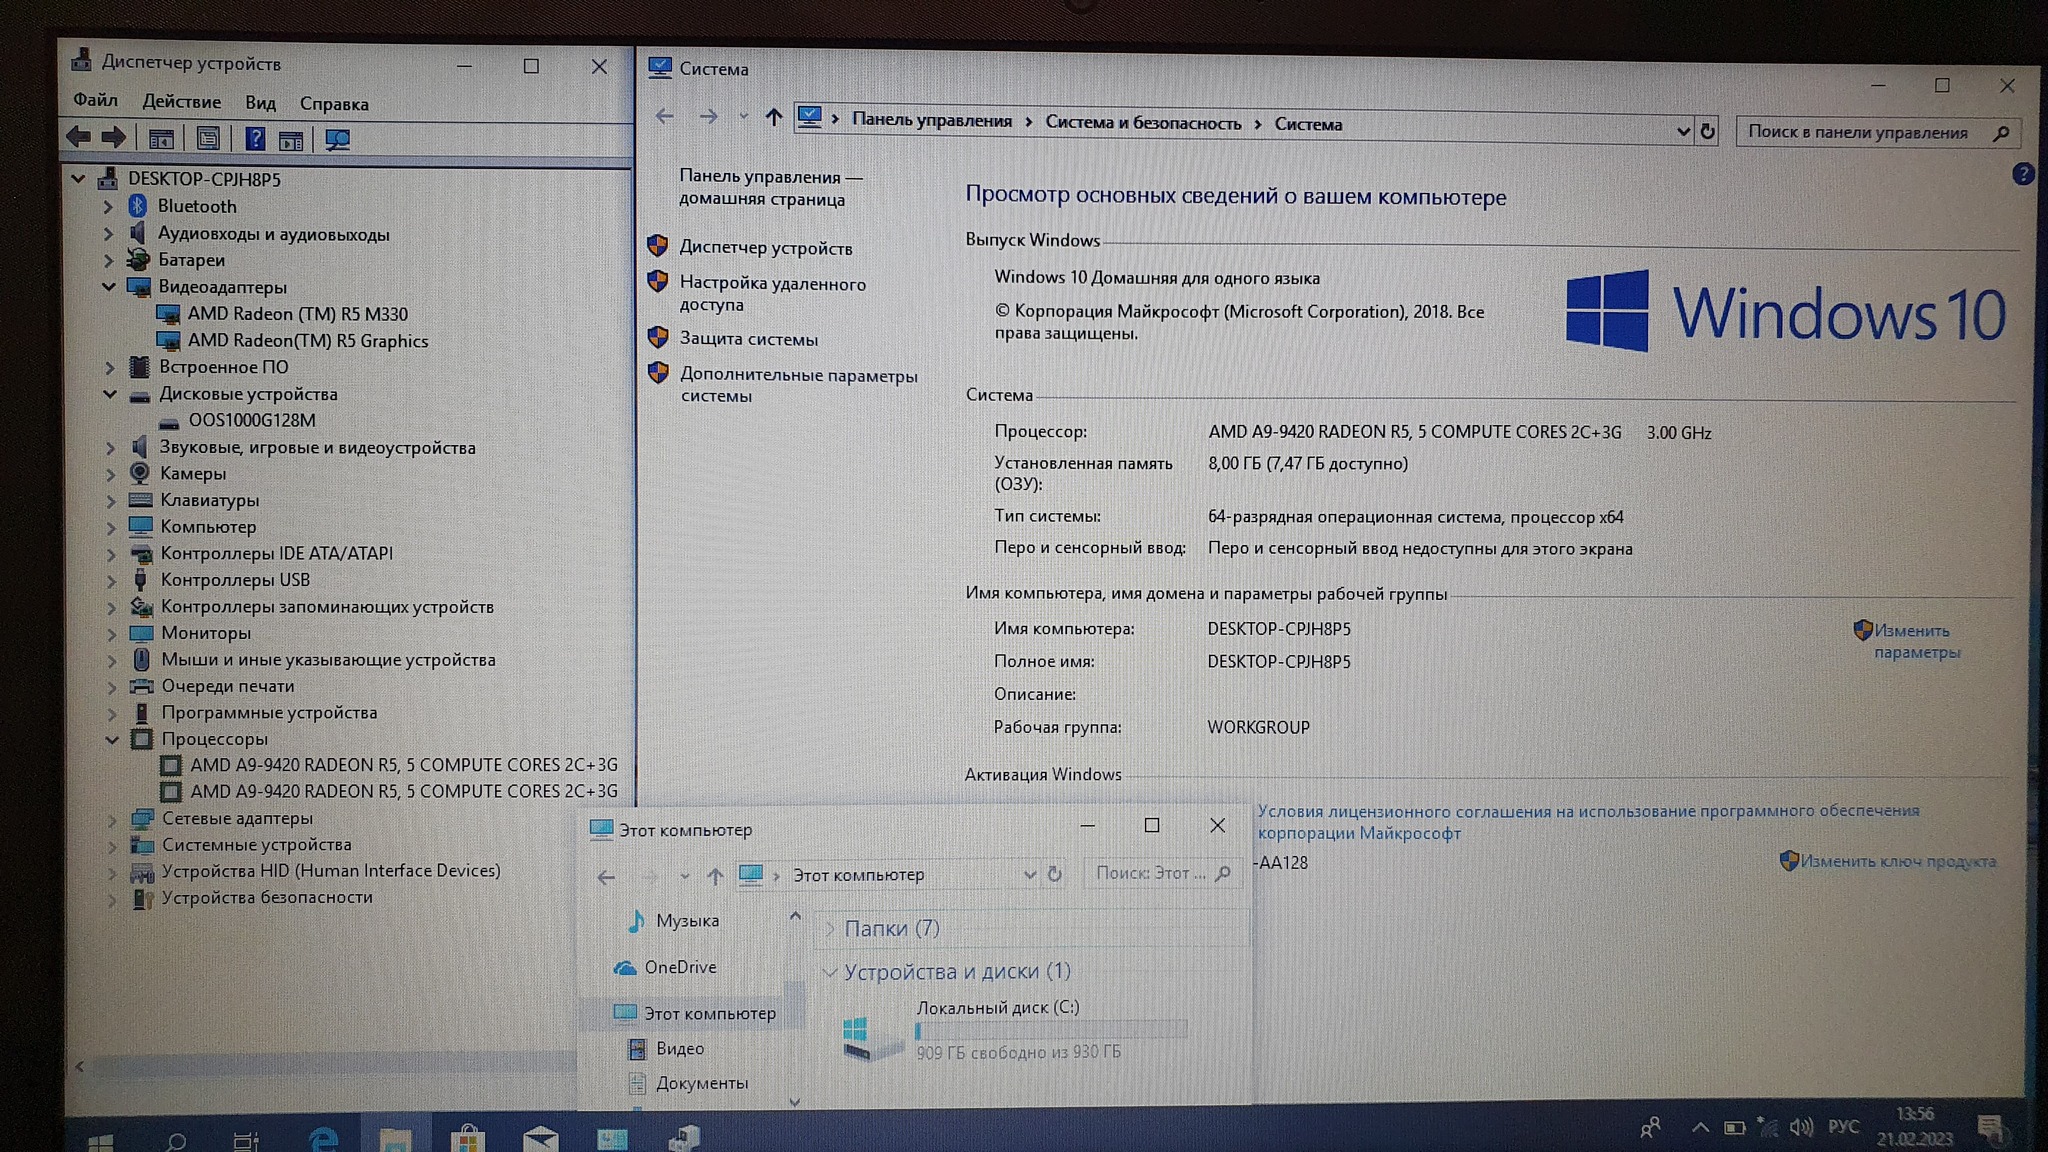Open Microsoft Store from taskbar
This screenshot has height=1152, width=2048.
[466, 1138]
